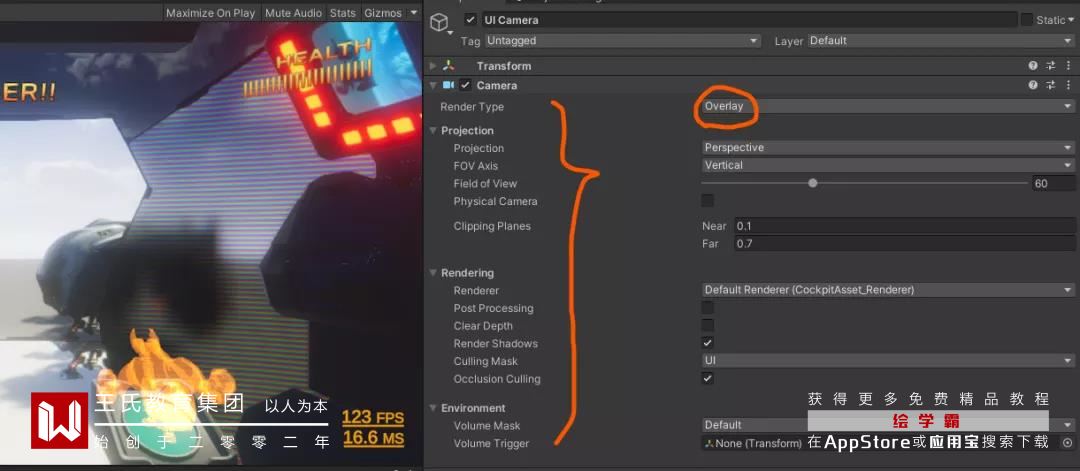This screenshot has height=471, width=1080.
Task: Expand the Transform component
Action: click(433, 66)
